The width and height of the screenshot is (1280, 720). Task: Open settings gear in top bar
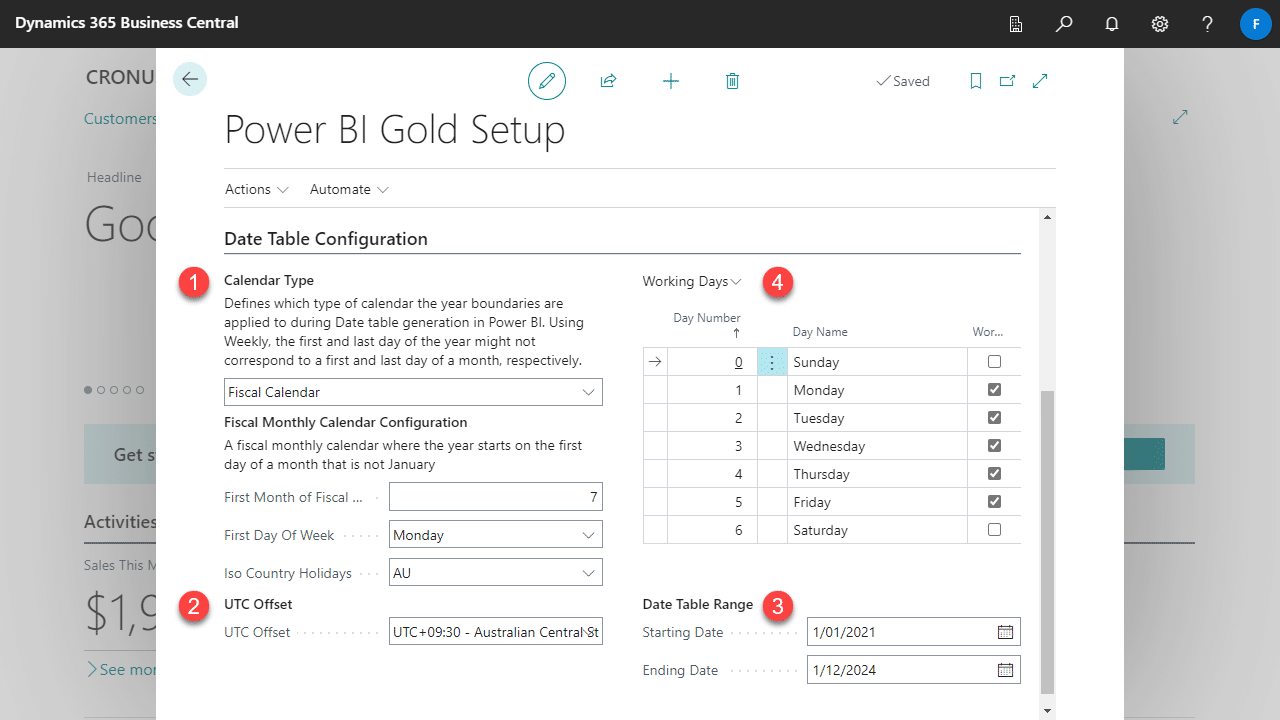tap(1160, 24)
